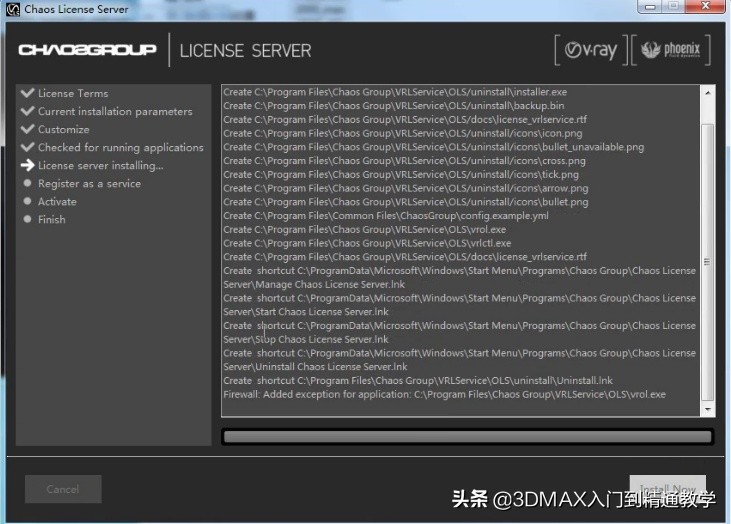Viewport: 731px width, 524px height.
Task: Click the Chaos Group logo
Action: click(x=87, y=49)
